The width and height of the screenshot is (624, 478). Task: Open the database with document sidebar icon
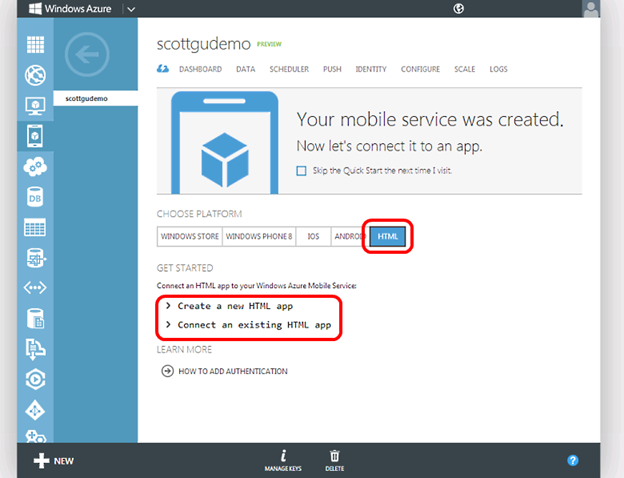[x=35, y=318]
